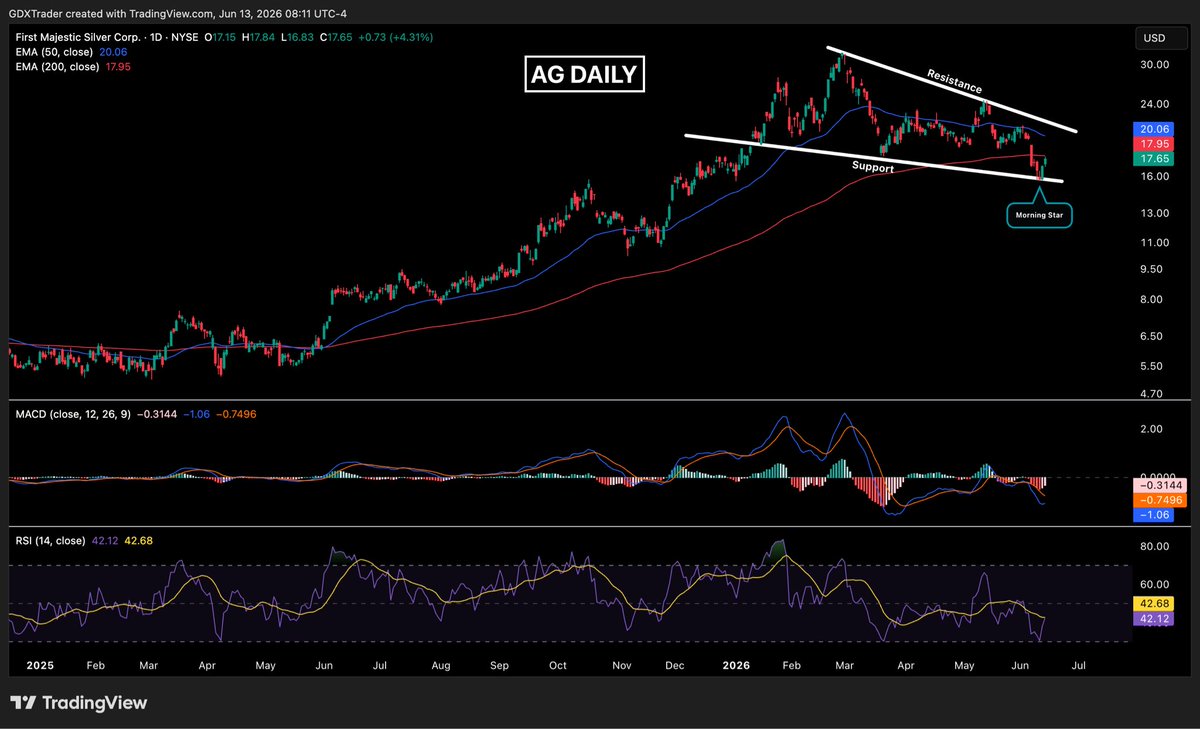This screenshot has height=729, width=1200.
Task: Click the Nov label on time axis
Action: coord(622,663)
